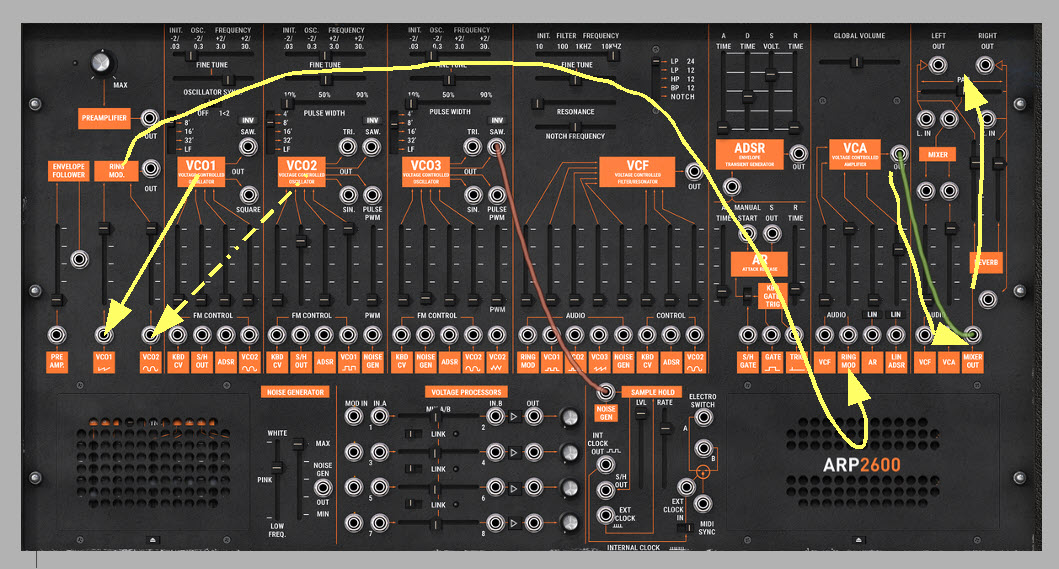
Task: Click the ADSR OUT jack
Action: tap(798, 153)
